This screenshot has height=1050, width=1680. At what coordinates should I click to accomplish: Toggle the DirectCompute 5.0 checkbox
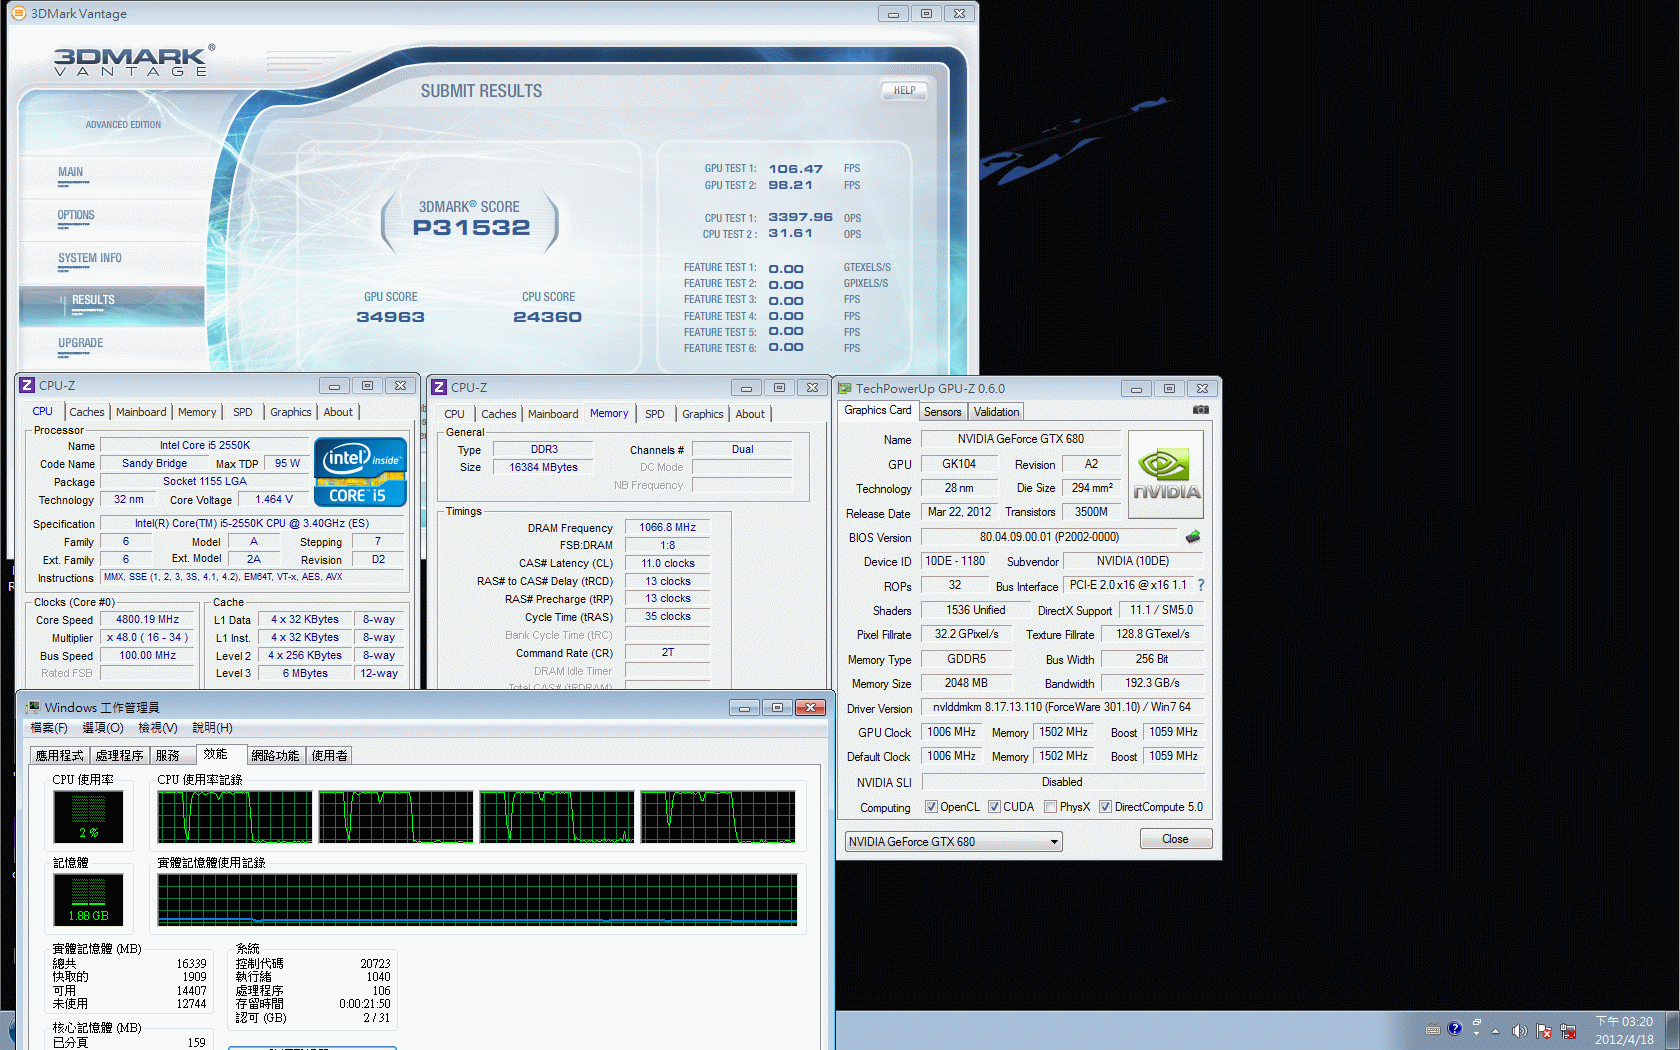click(1105, 807)
